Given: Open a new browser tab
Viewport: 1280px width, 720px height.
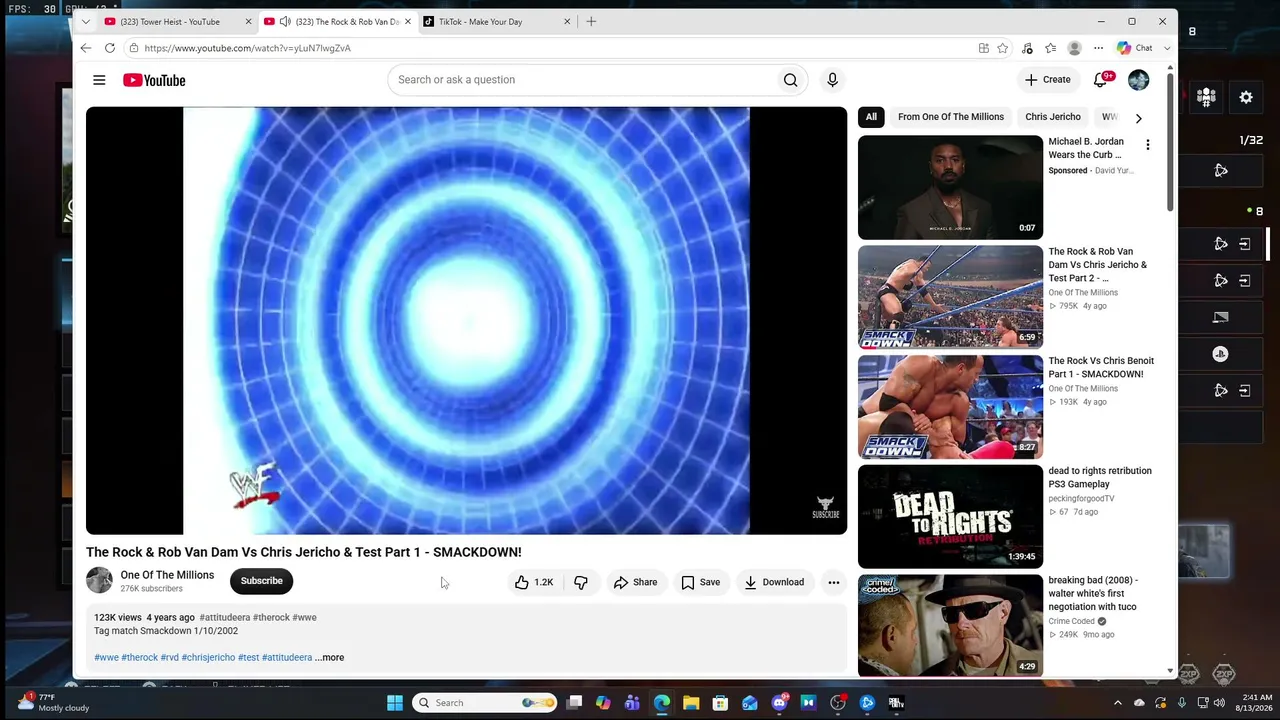Looking at the screenshot, I should tap(591, 21).
